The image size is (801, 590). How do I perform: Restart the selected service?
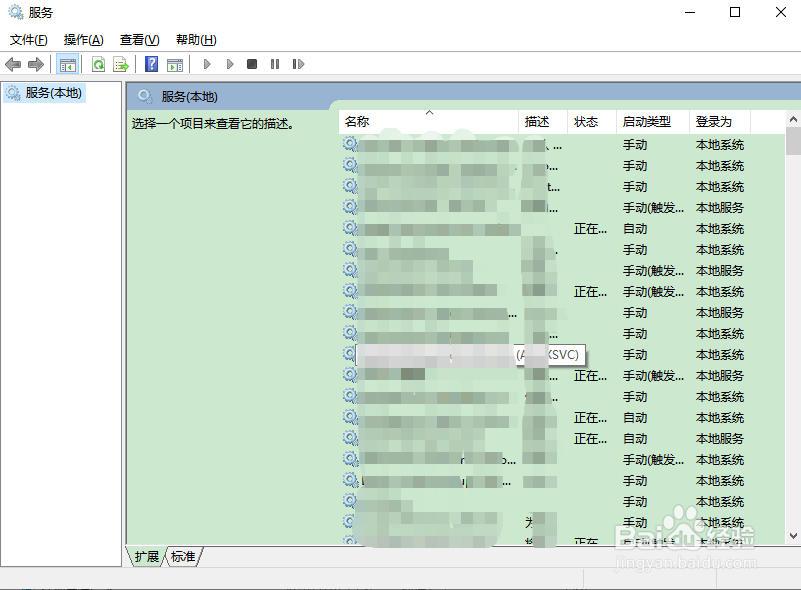(x=298, y=63)
